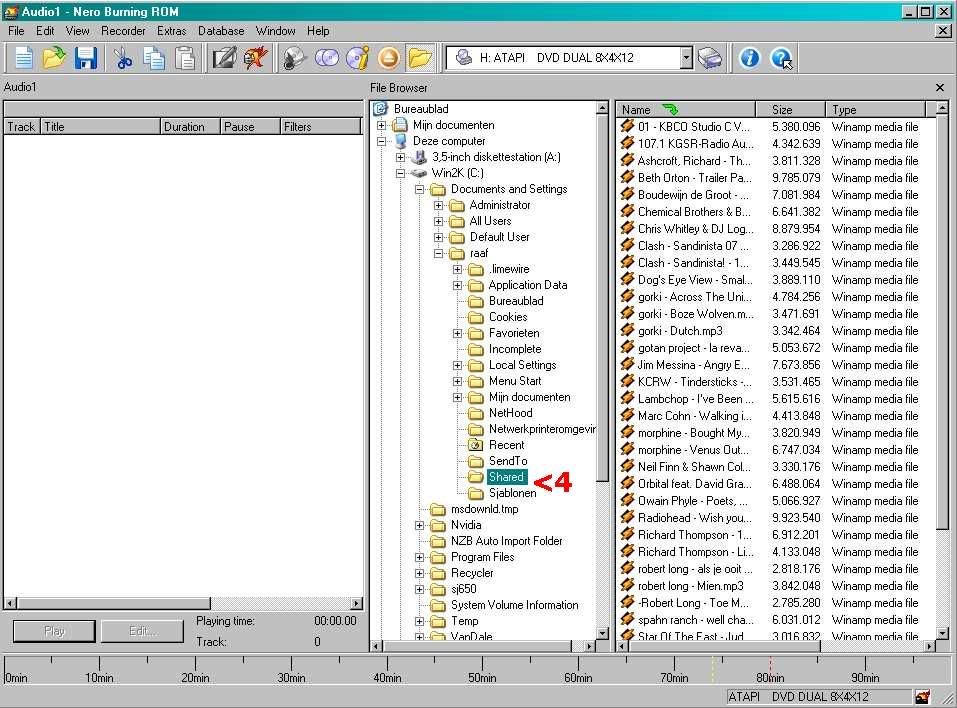Click the green sort arrow in Name header
Image resolution: width=957 pixels, height=708 pixels.
point(670,109)
